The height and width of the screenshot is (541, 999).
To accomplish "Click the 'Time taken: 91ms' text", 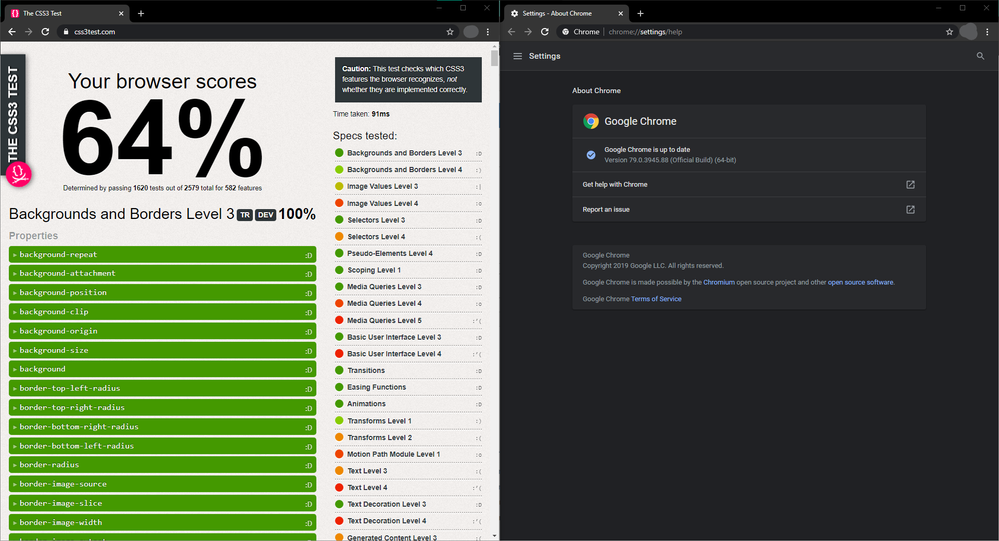I will (x=361, y=114).
